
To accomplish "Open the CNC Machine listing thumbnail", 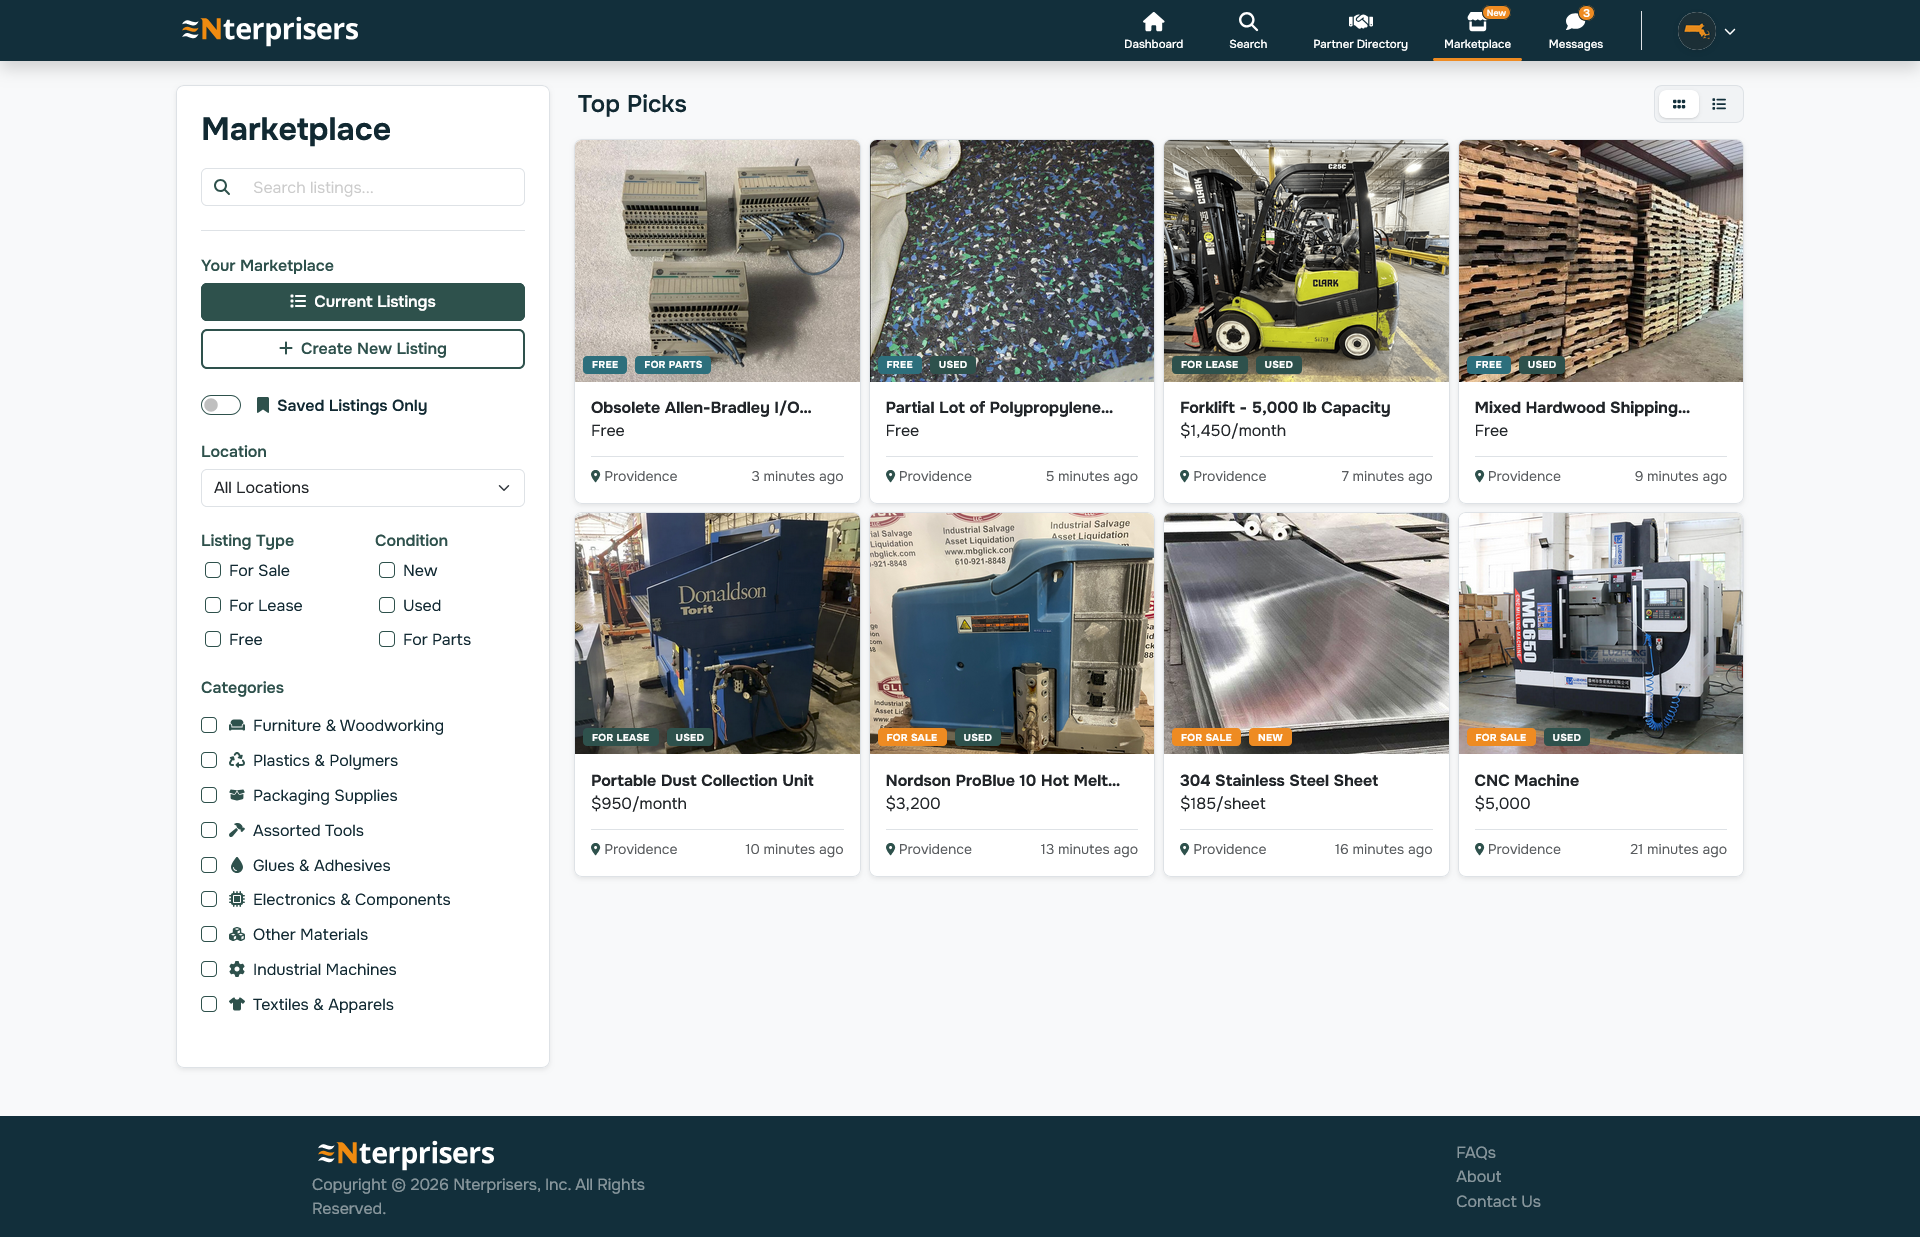I will click(1600, 633).
